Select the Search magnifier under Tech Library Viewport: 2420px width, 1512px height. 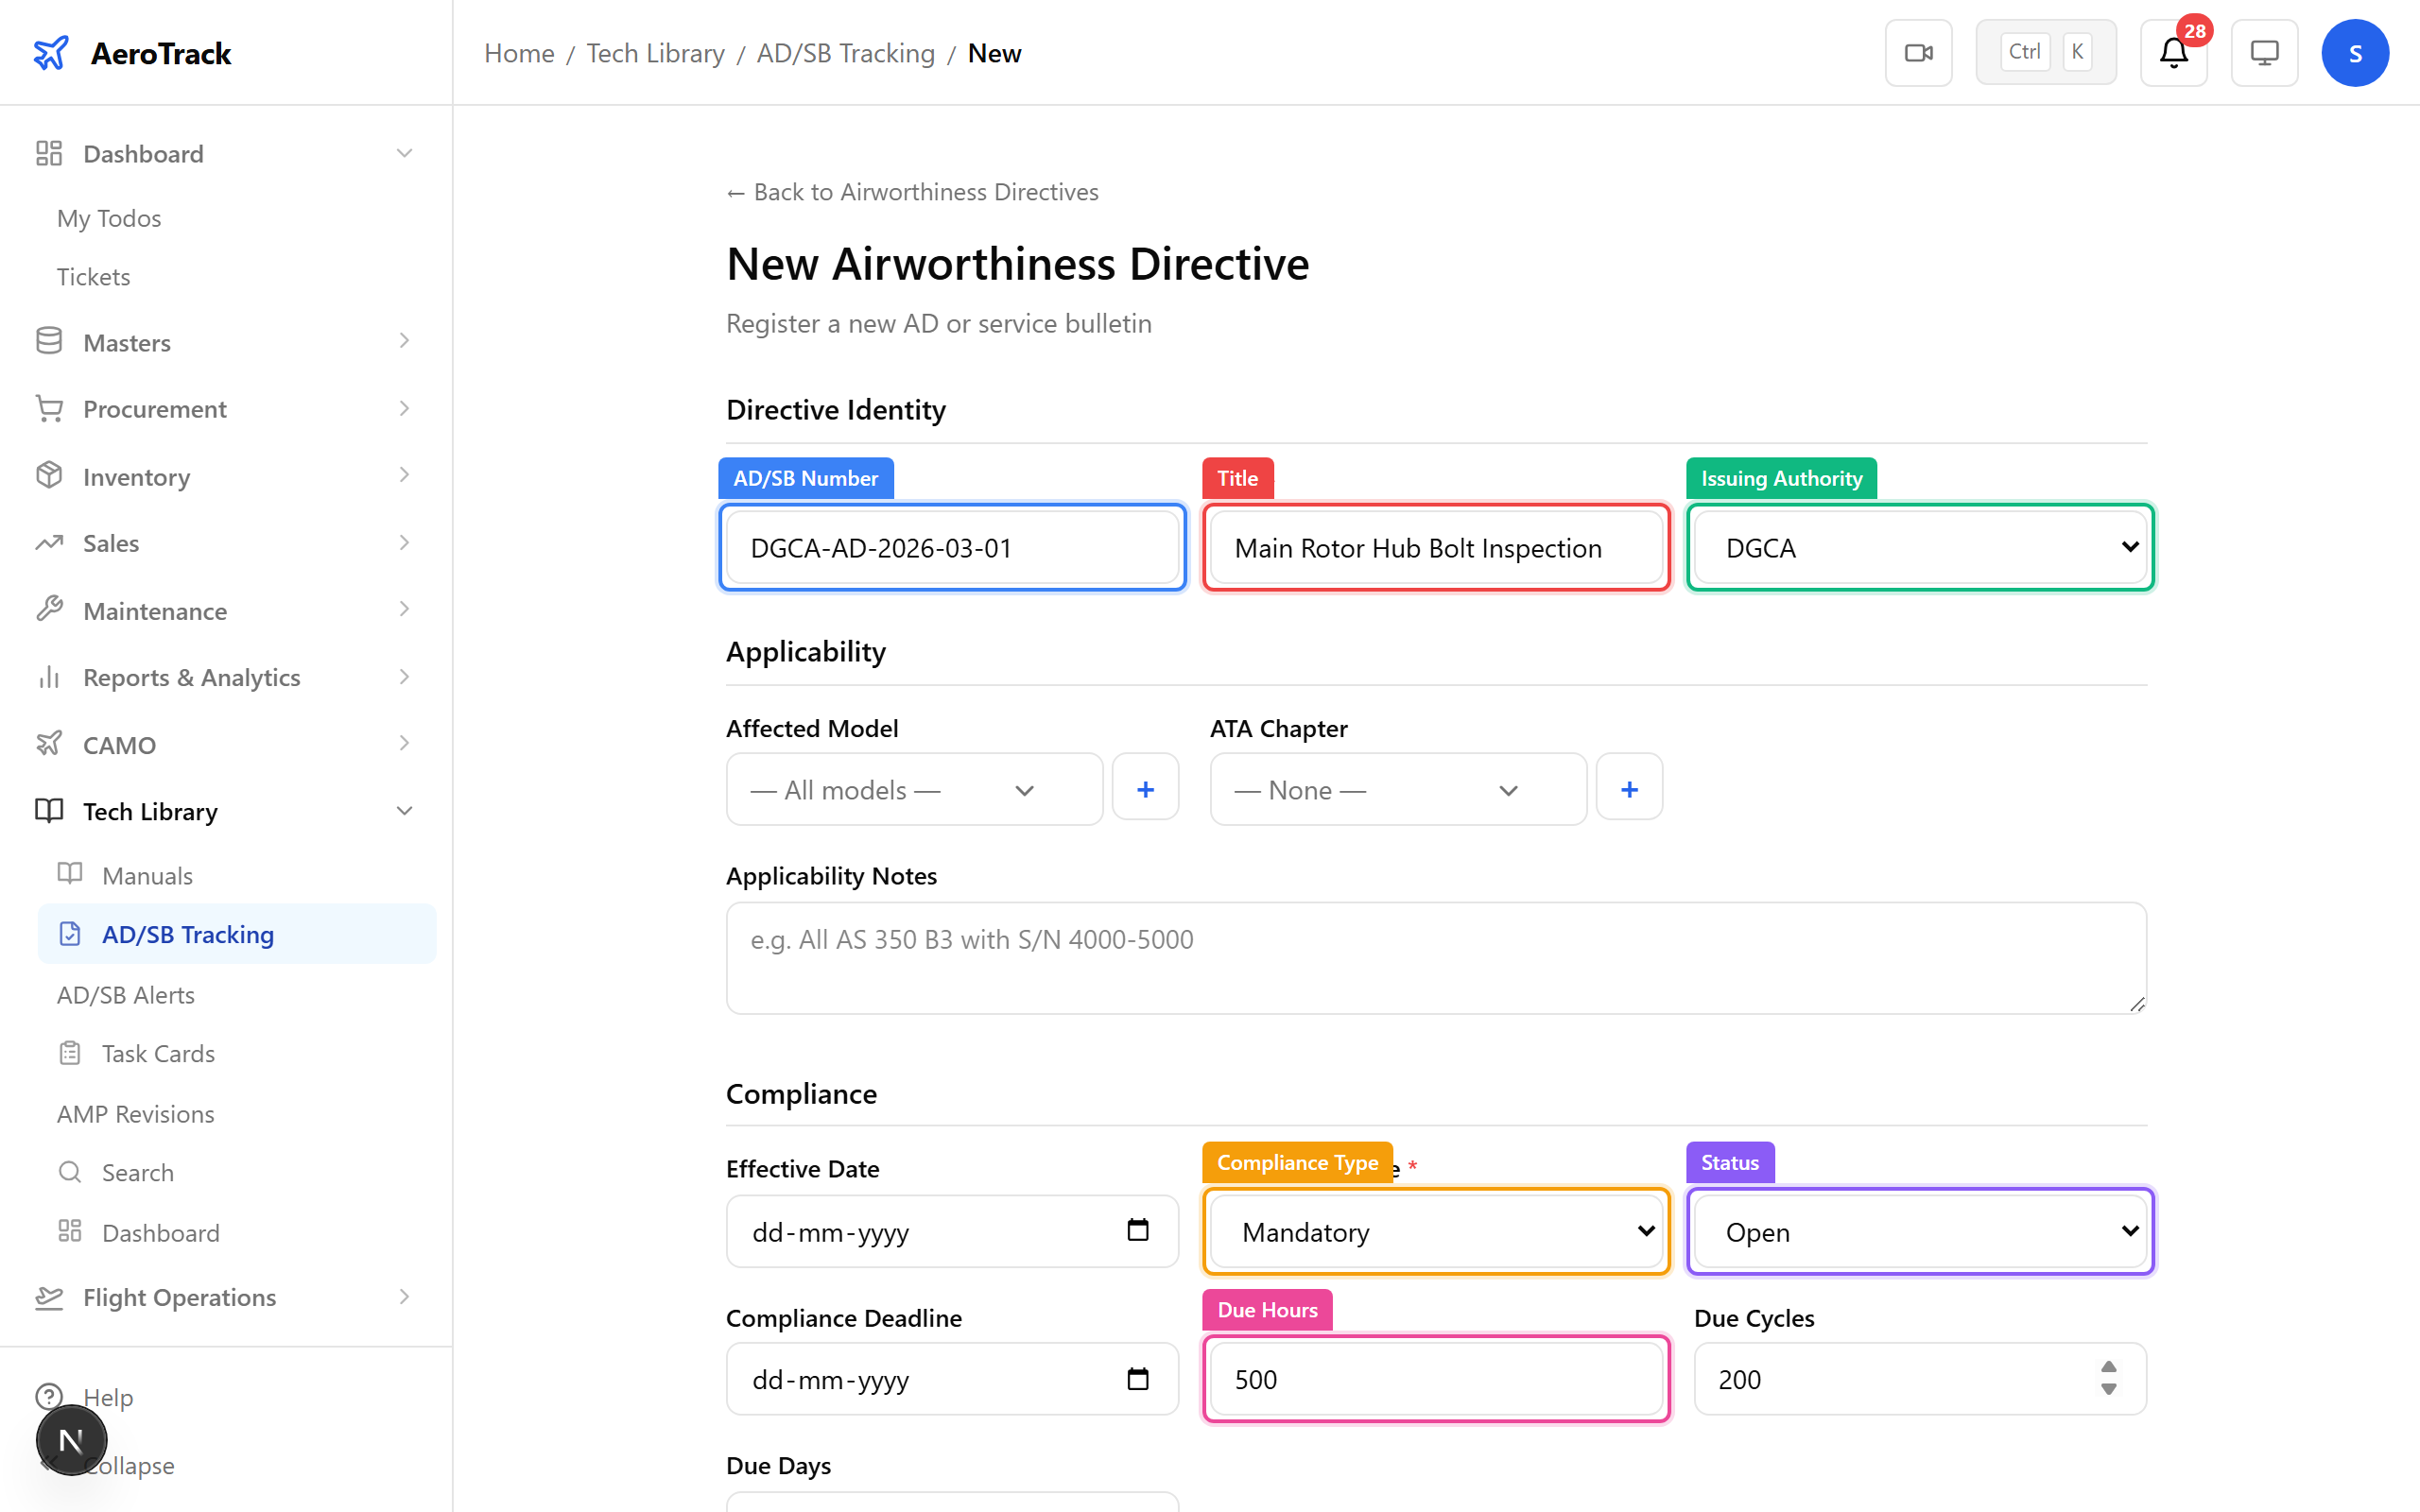point(70,1171)
